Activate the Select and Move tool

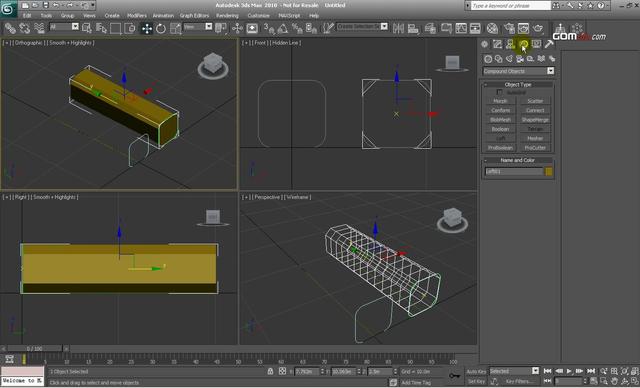pos(147,28)
